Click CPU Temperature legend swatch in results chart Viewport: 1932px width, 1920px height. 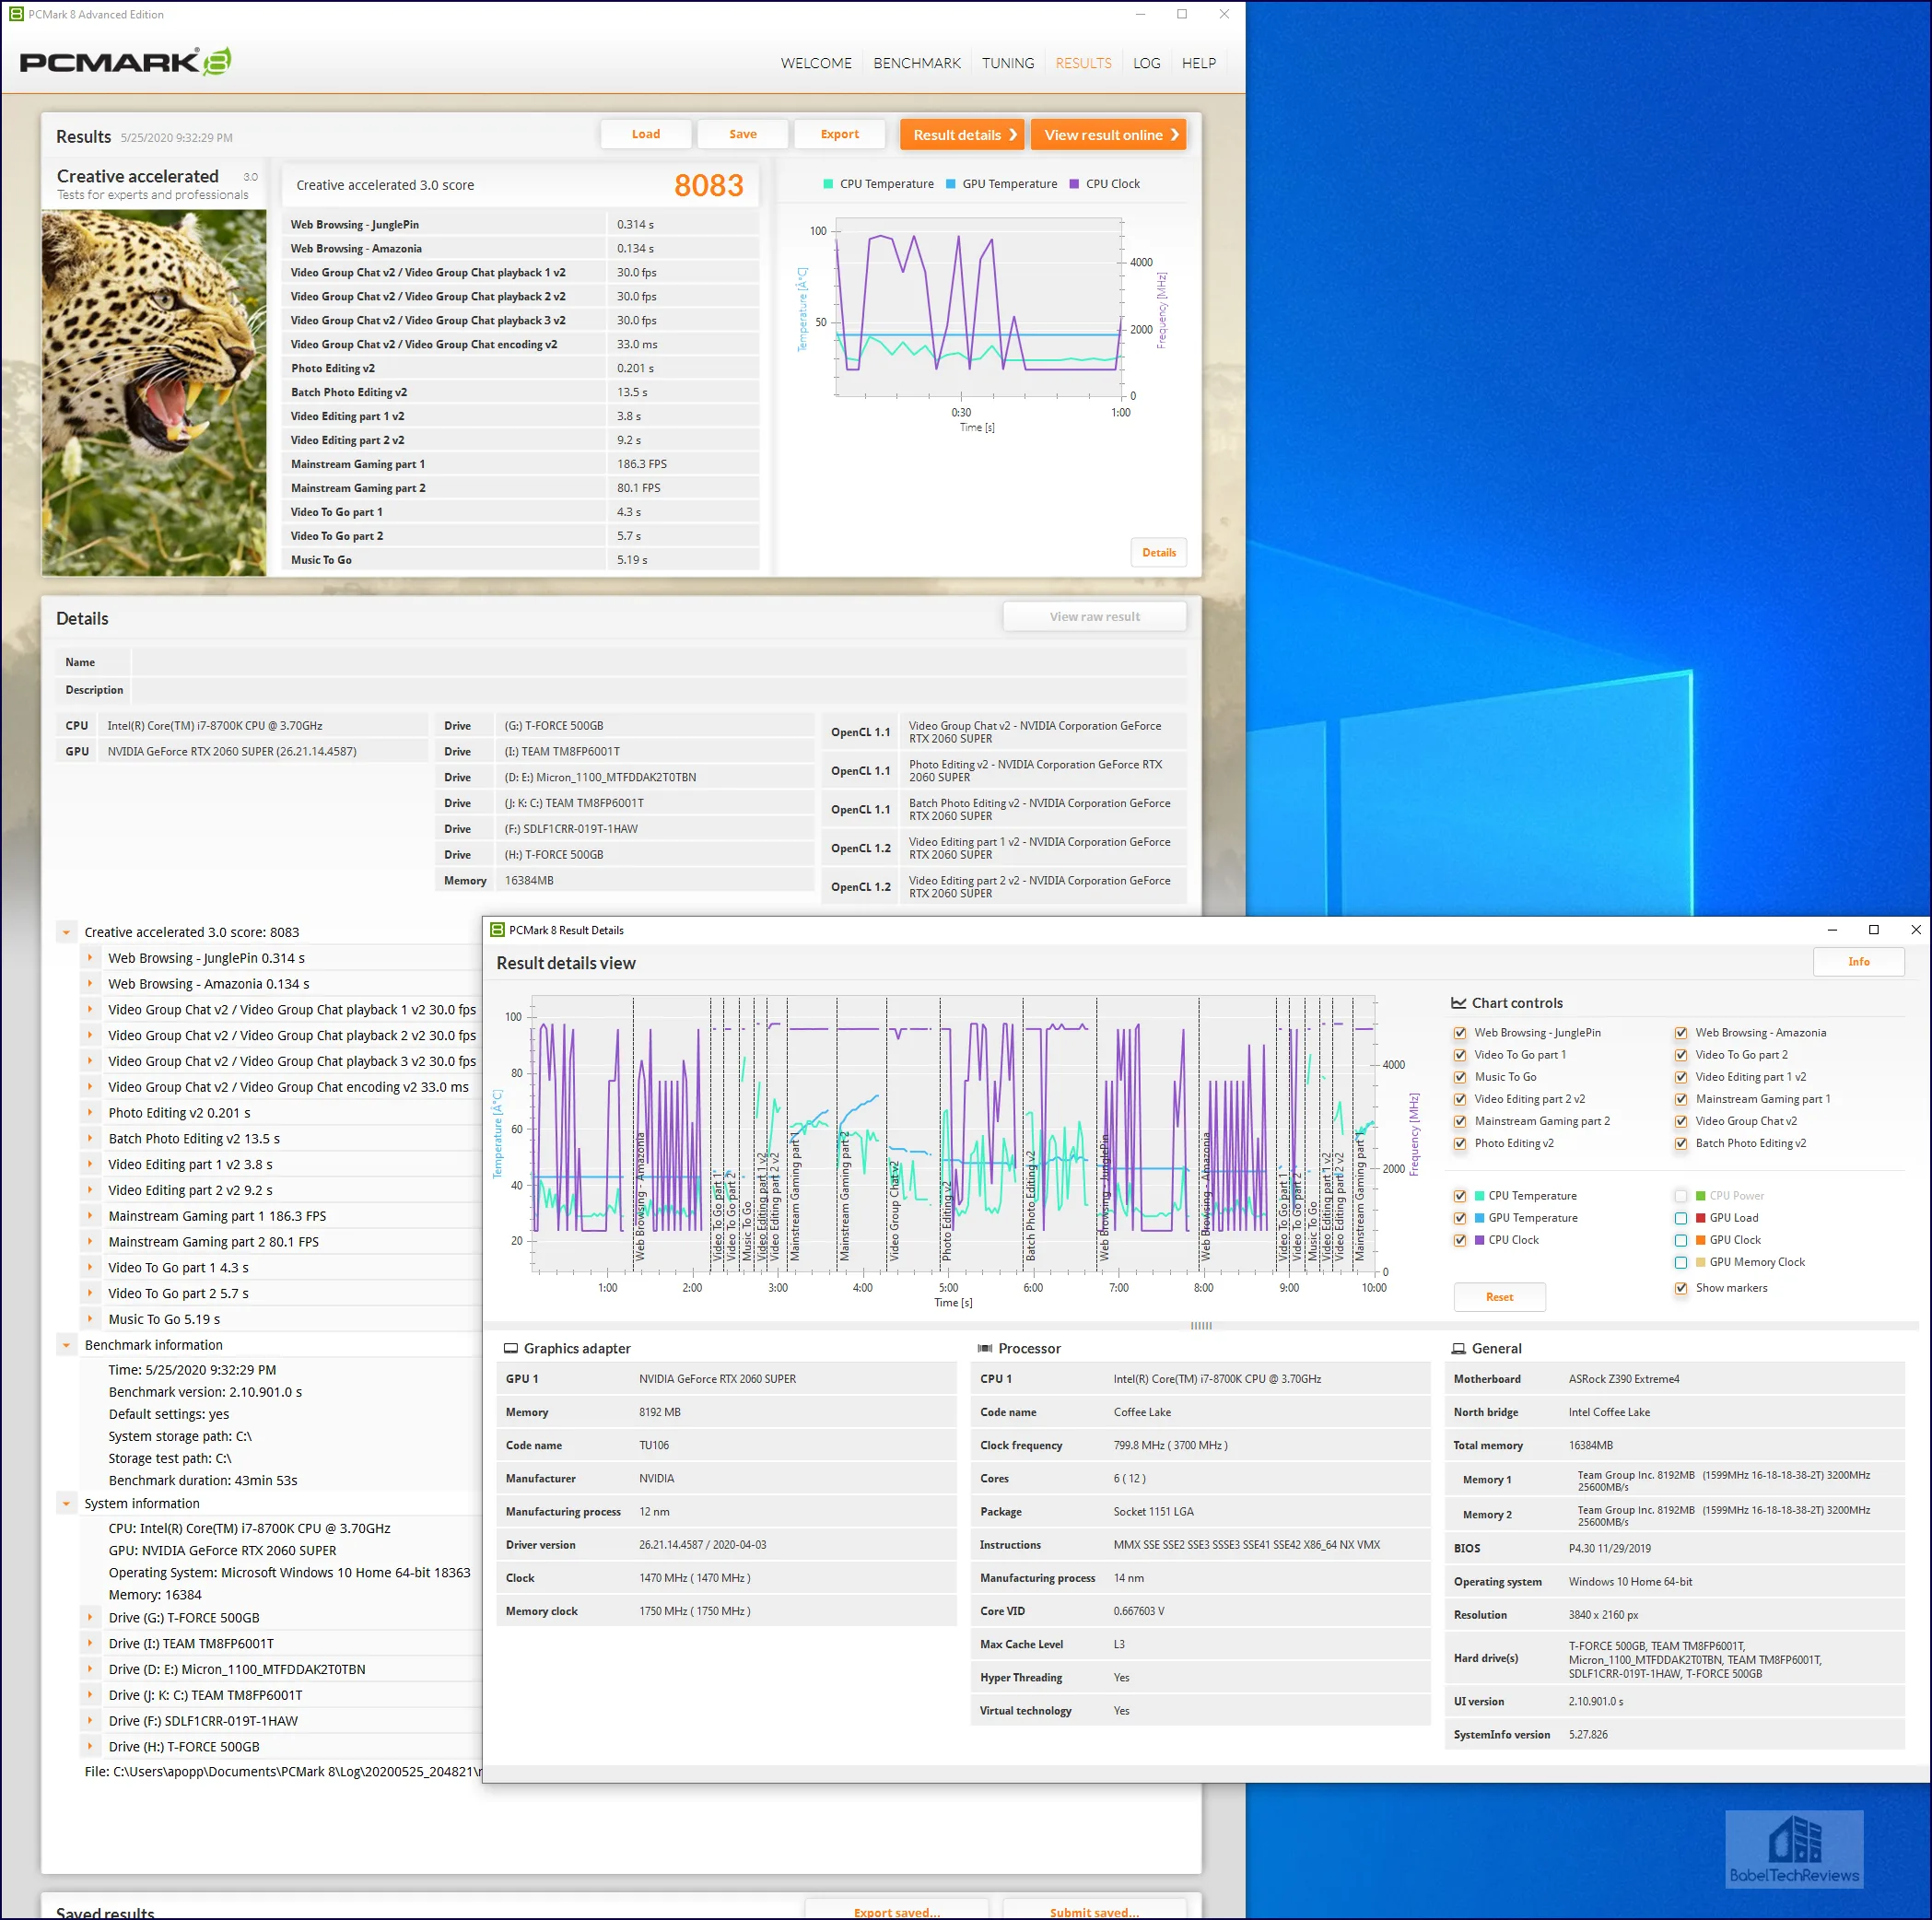click(828, 184)
